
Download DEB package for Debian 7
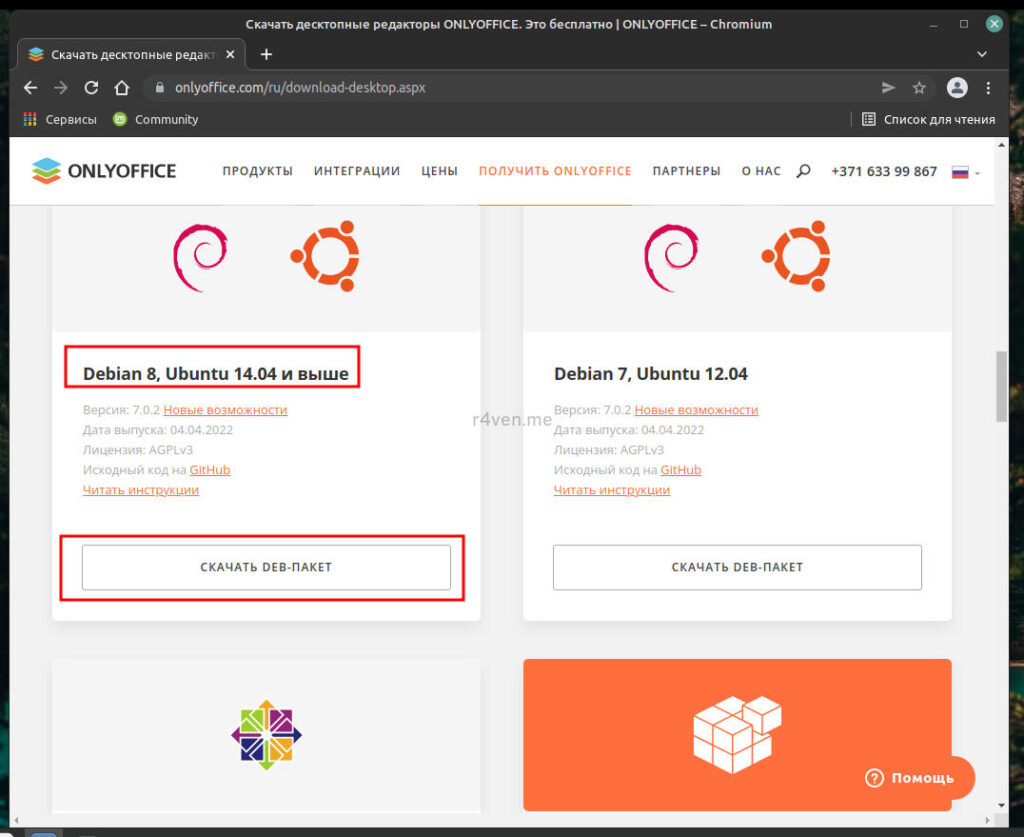pyautogui.click(x=737, y=567)
